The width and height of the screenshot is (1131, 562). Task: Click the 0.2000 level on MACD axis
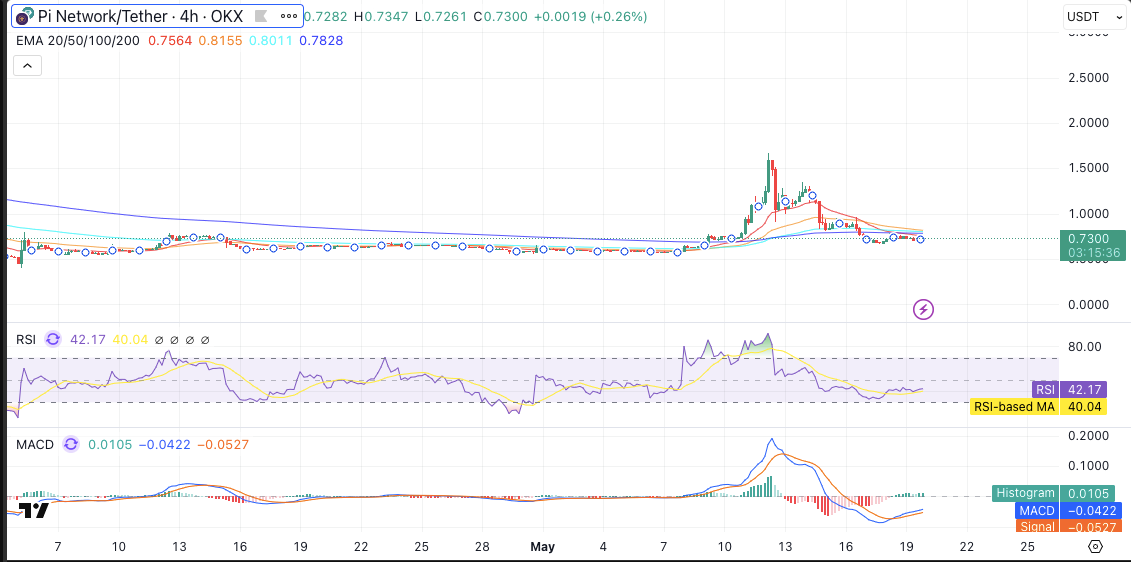[x=1088, y=436]
